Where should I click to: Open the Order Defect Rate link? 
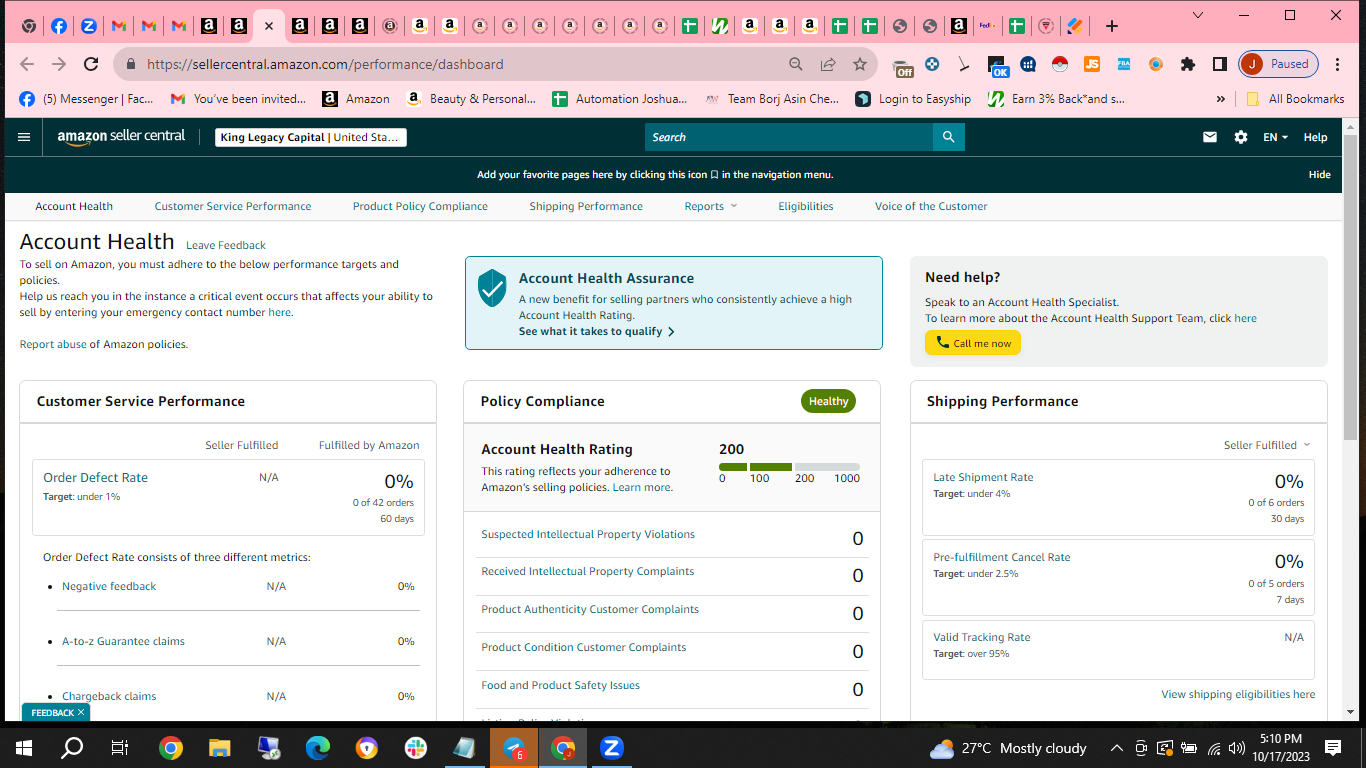pyautogui.click(x=95, y=478)
